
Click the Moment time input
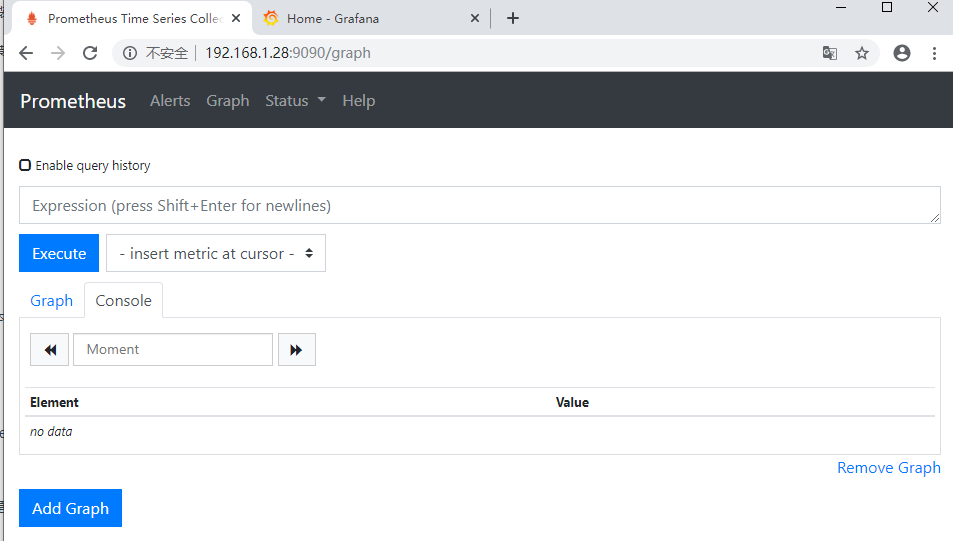[x=173, y=350]
